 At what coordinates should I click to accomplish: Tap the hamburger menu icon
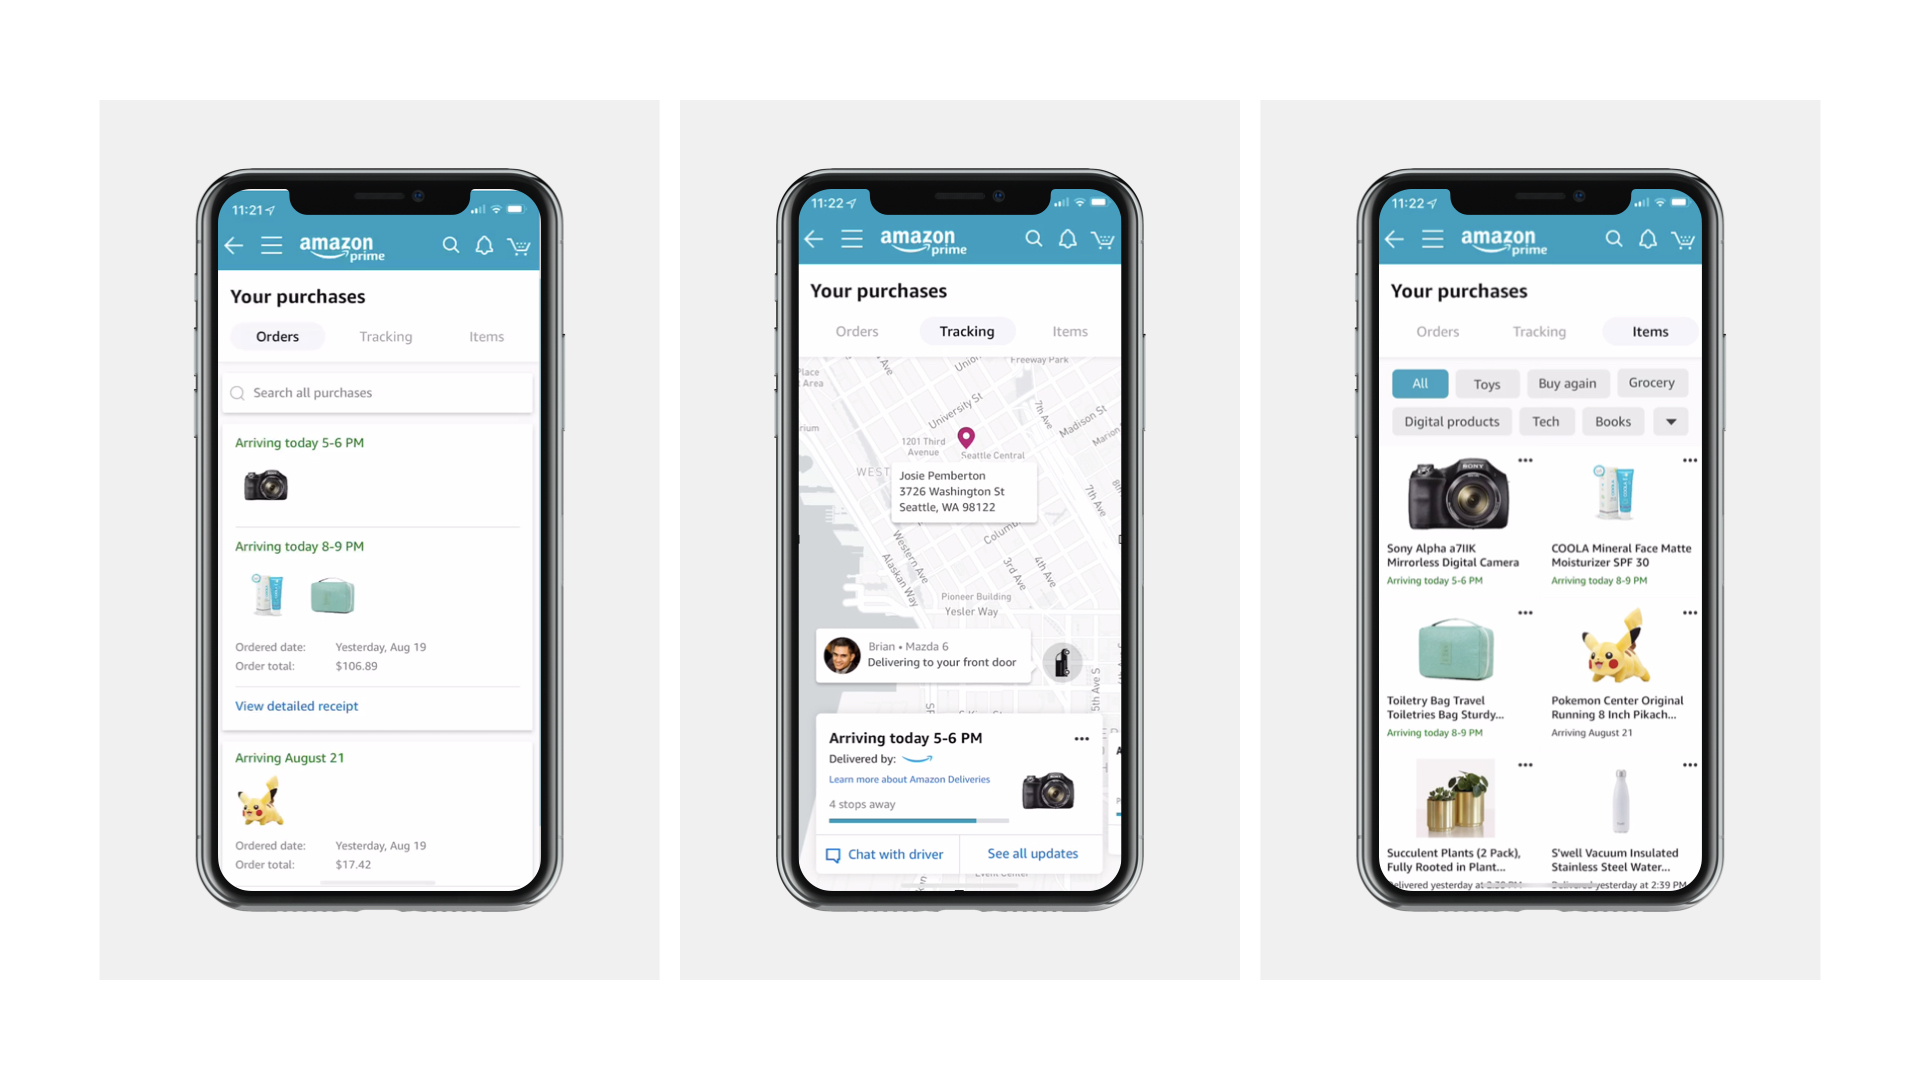click(x=272, y=247)
